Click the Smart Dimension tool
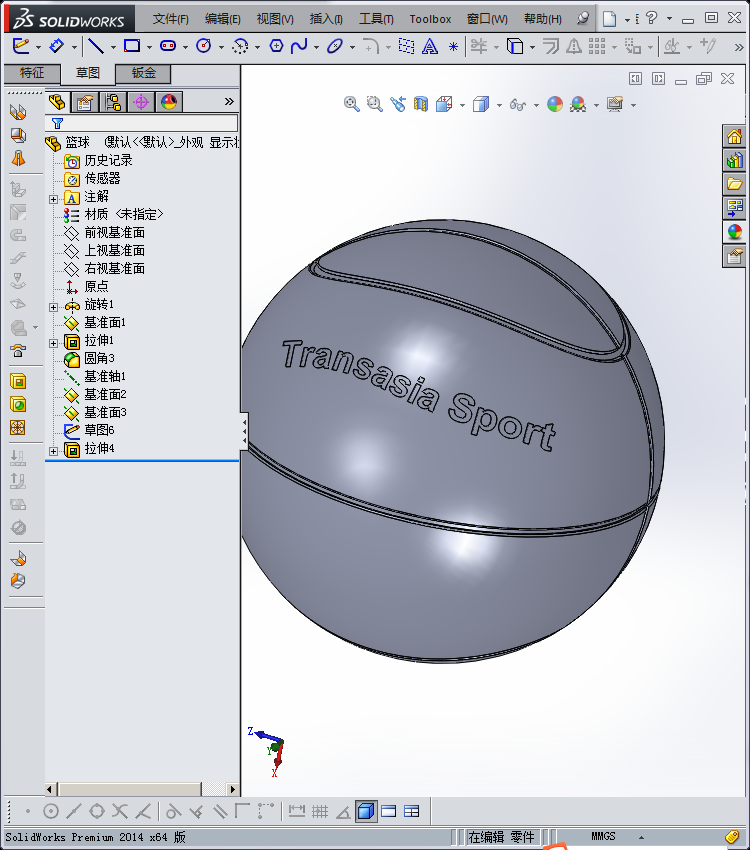 [x=56, y=46]
